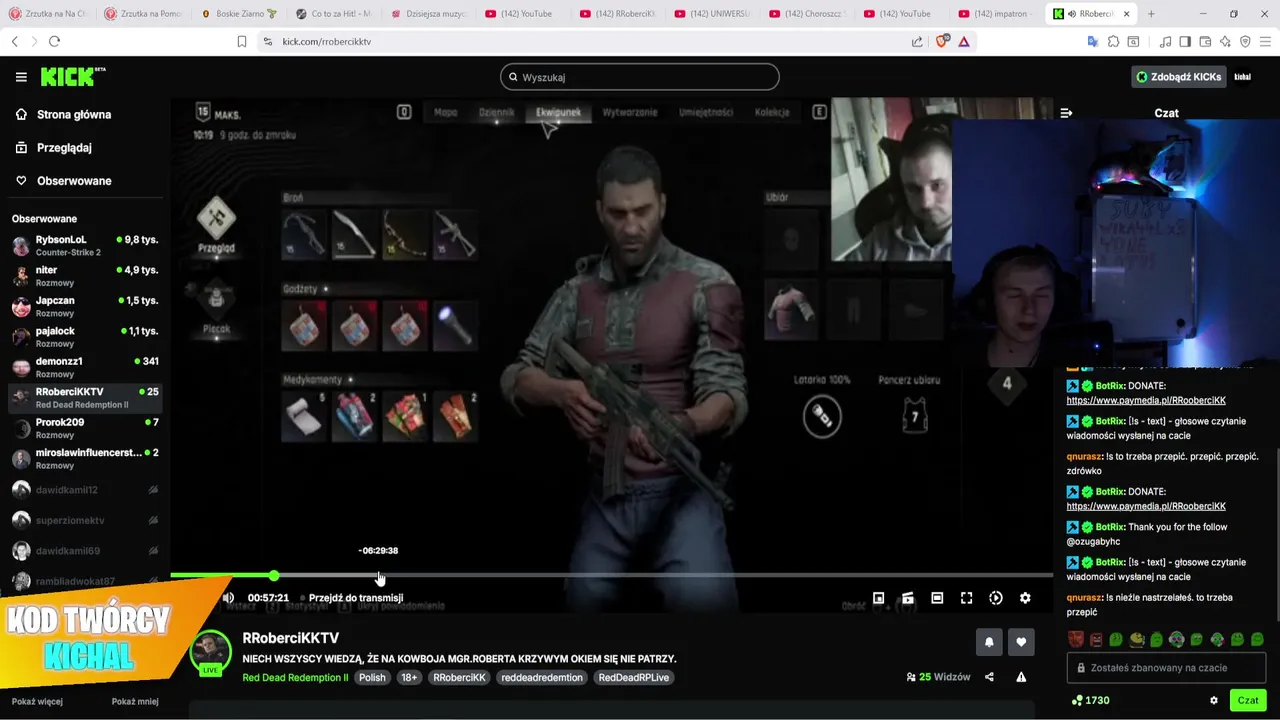This screenshot has width=1280, height=720.
Task: Open the Kick hamburger menu
Action: coord(21,77)
